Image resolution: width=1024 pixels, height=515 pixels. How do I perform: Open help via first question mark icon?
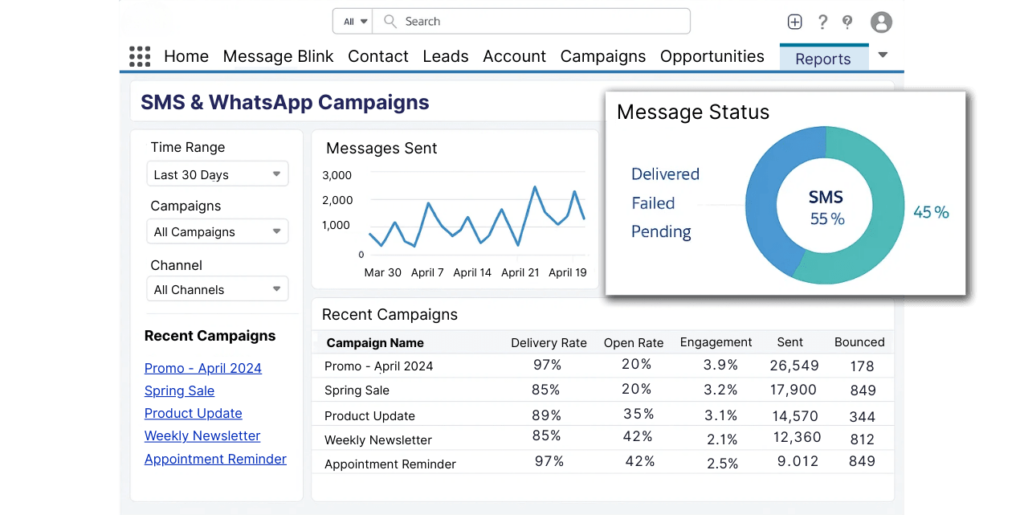(x=822, y=22)
